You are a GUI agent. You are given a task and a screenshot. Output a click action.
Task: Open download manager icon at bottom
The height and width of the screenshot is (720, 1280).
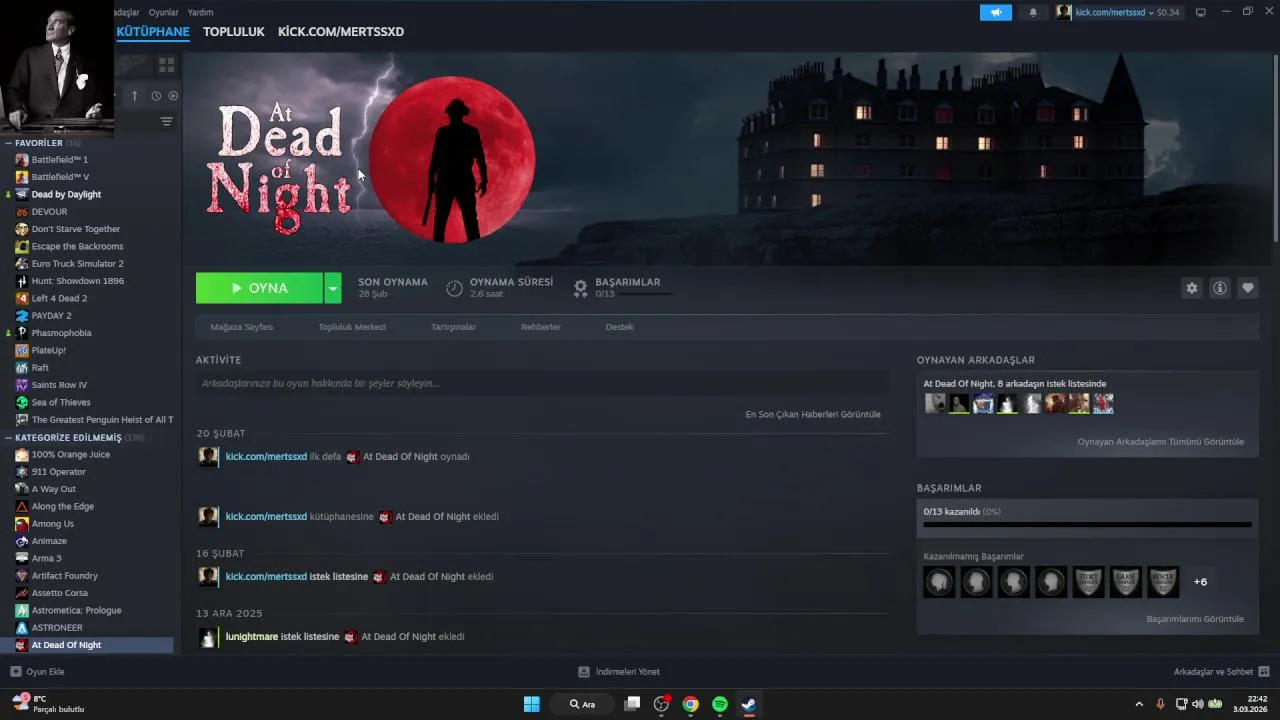[584, 672]
